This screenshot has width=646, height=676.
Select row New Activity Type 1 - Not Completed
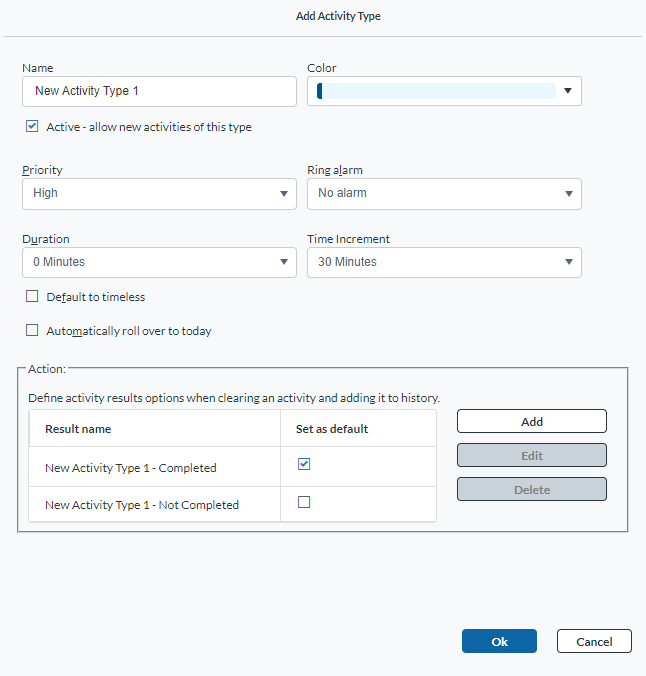(x=232, y=504)
